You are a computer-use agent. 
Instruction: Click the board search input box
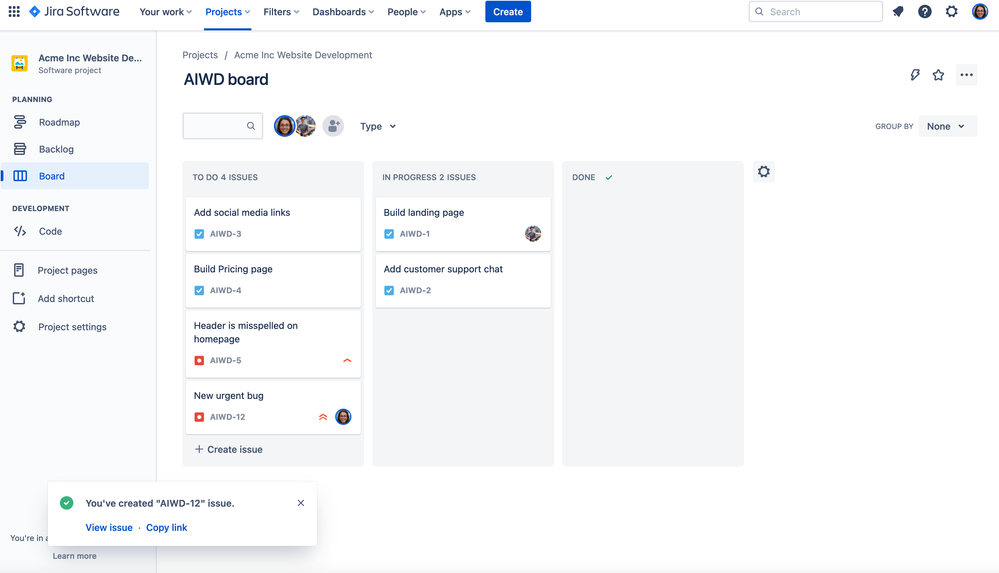[x=222, y=126]
